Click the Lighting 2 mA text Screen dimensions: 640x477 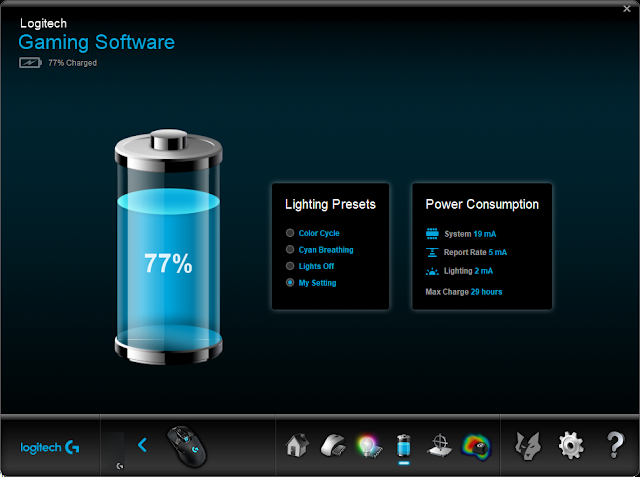coord(468,271)
